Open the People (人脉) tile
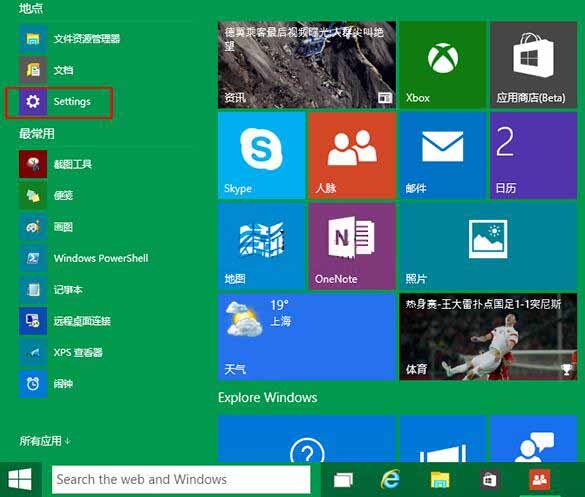The width and height of the screenshot is (585, 497). click(x=352, y=155)
